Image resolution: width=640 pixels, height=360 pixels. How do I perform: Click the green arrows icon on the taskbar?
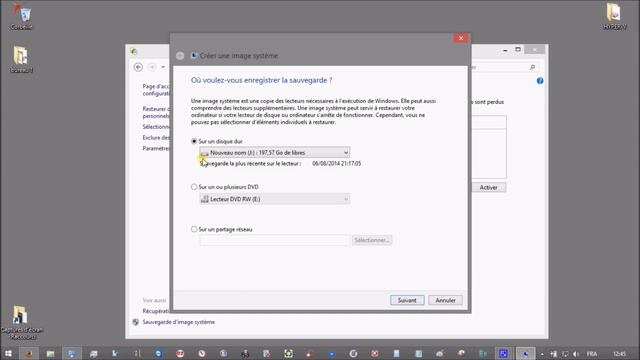pyautogui.click(x=288, y=353)
